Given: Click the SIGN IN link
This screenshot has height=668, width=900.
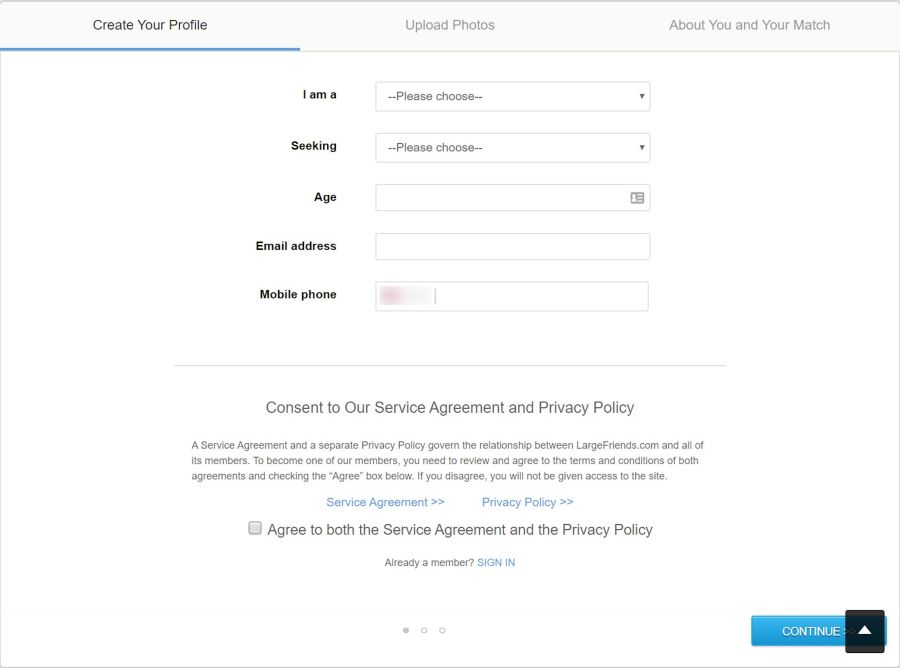Looking at the screenshot, I should pos(496,563).
